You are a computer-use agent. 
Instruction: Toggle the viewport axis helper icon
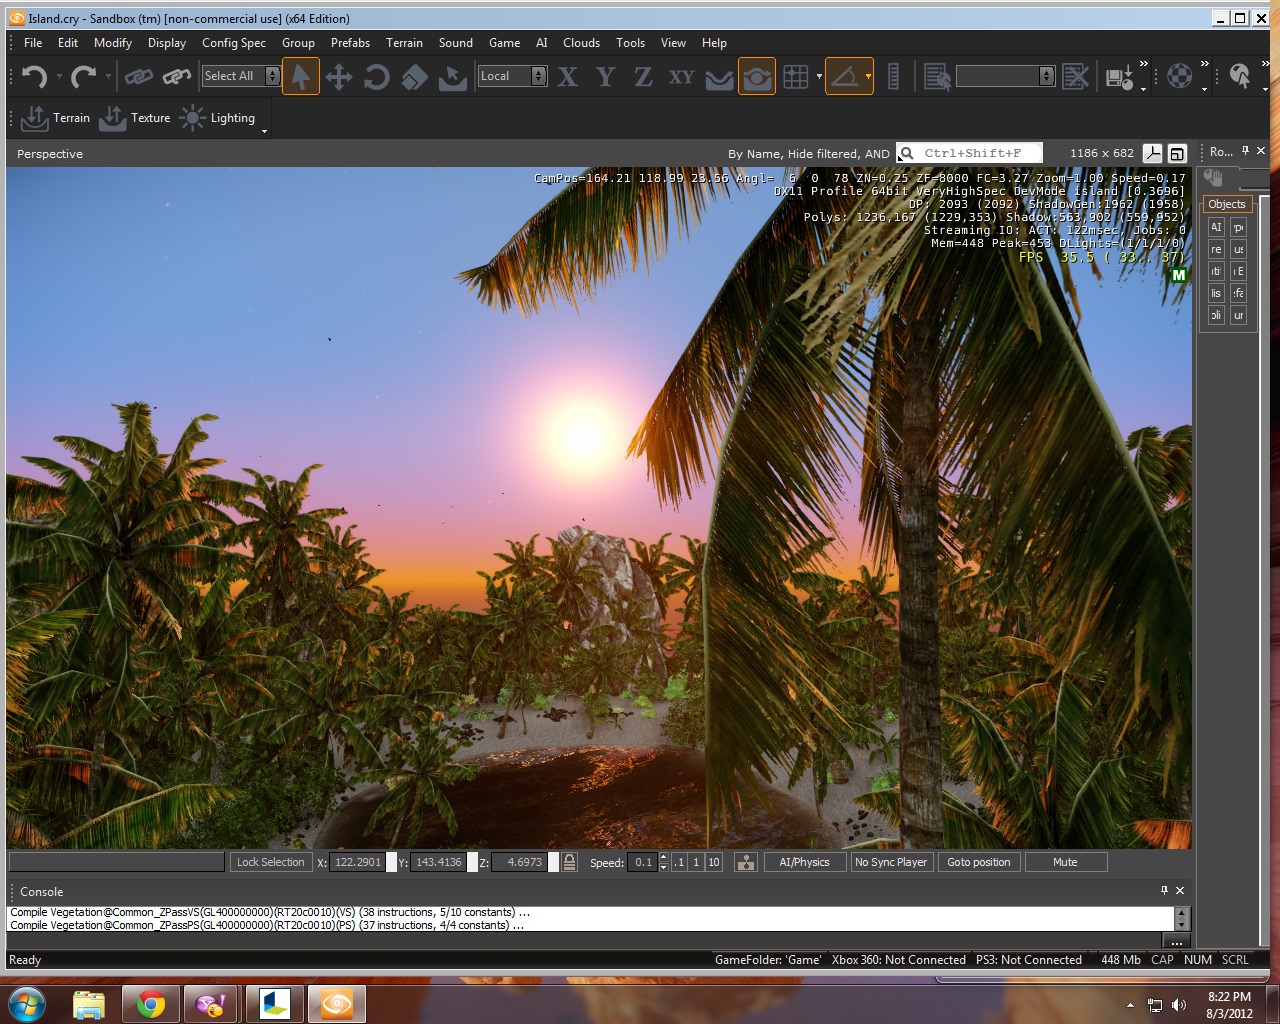point(1153,153)
